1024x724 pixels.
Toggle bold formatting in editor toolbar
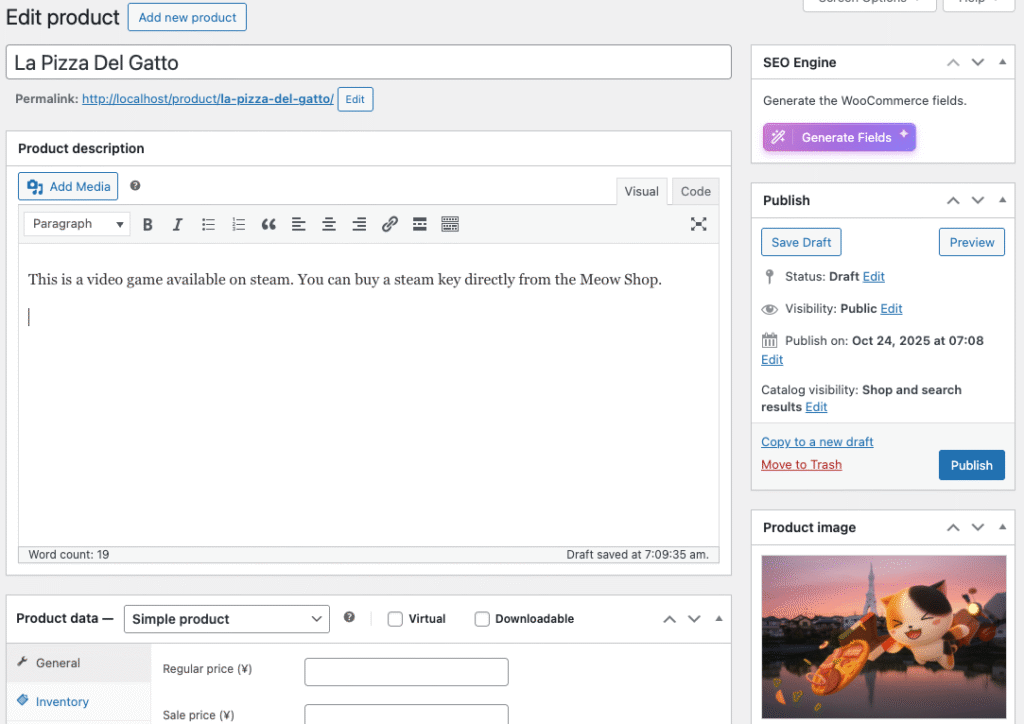(x=148, y=224)
